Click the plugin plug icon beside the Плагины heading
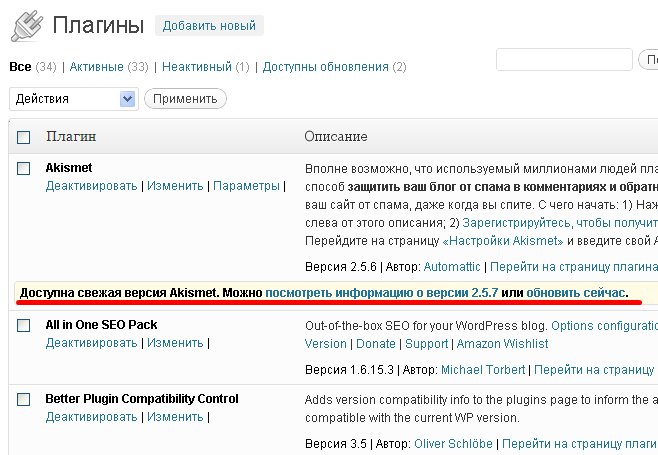Image resolution: width=658 pixels, height=455 pixels. (x=27, y=26)
